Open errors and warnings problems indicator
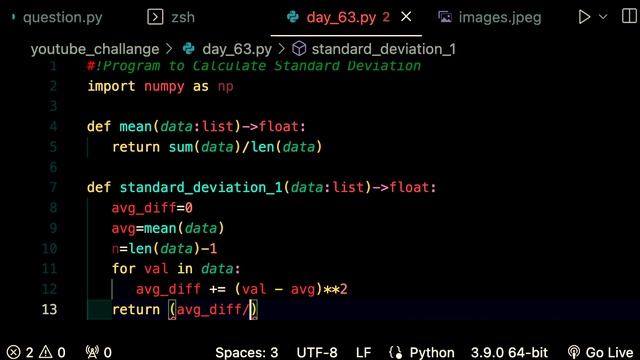This screenshot has height=360, width=640. point(36,352)
